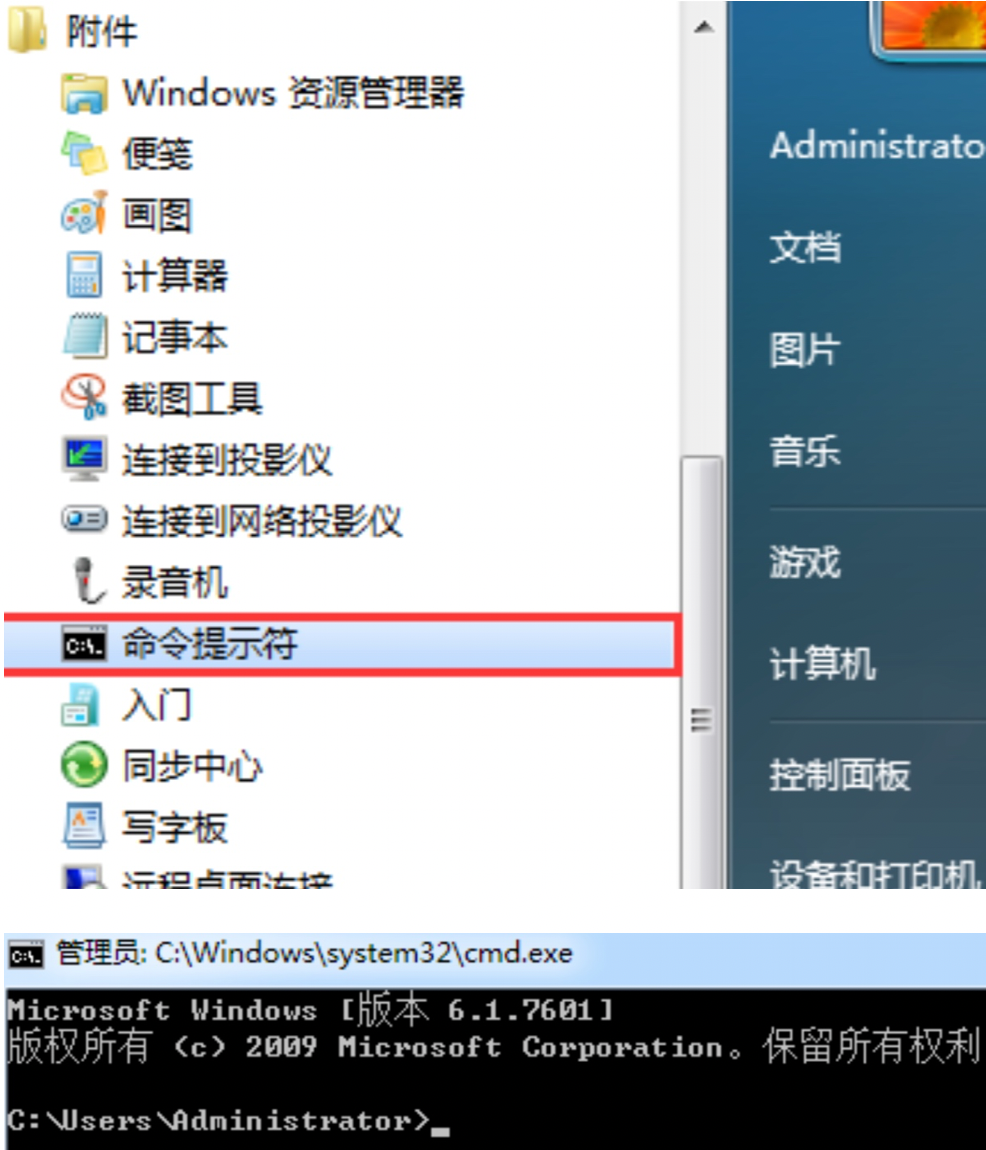Click the 写字板 WordPad icon
This screenshot has height=1150, width=986.
coord(84,826)
